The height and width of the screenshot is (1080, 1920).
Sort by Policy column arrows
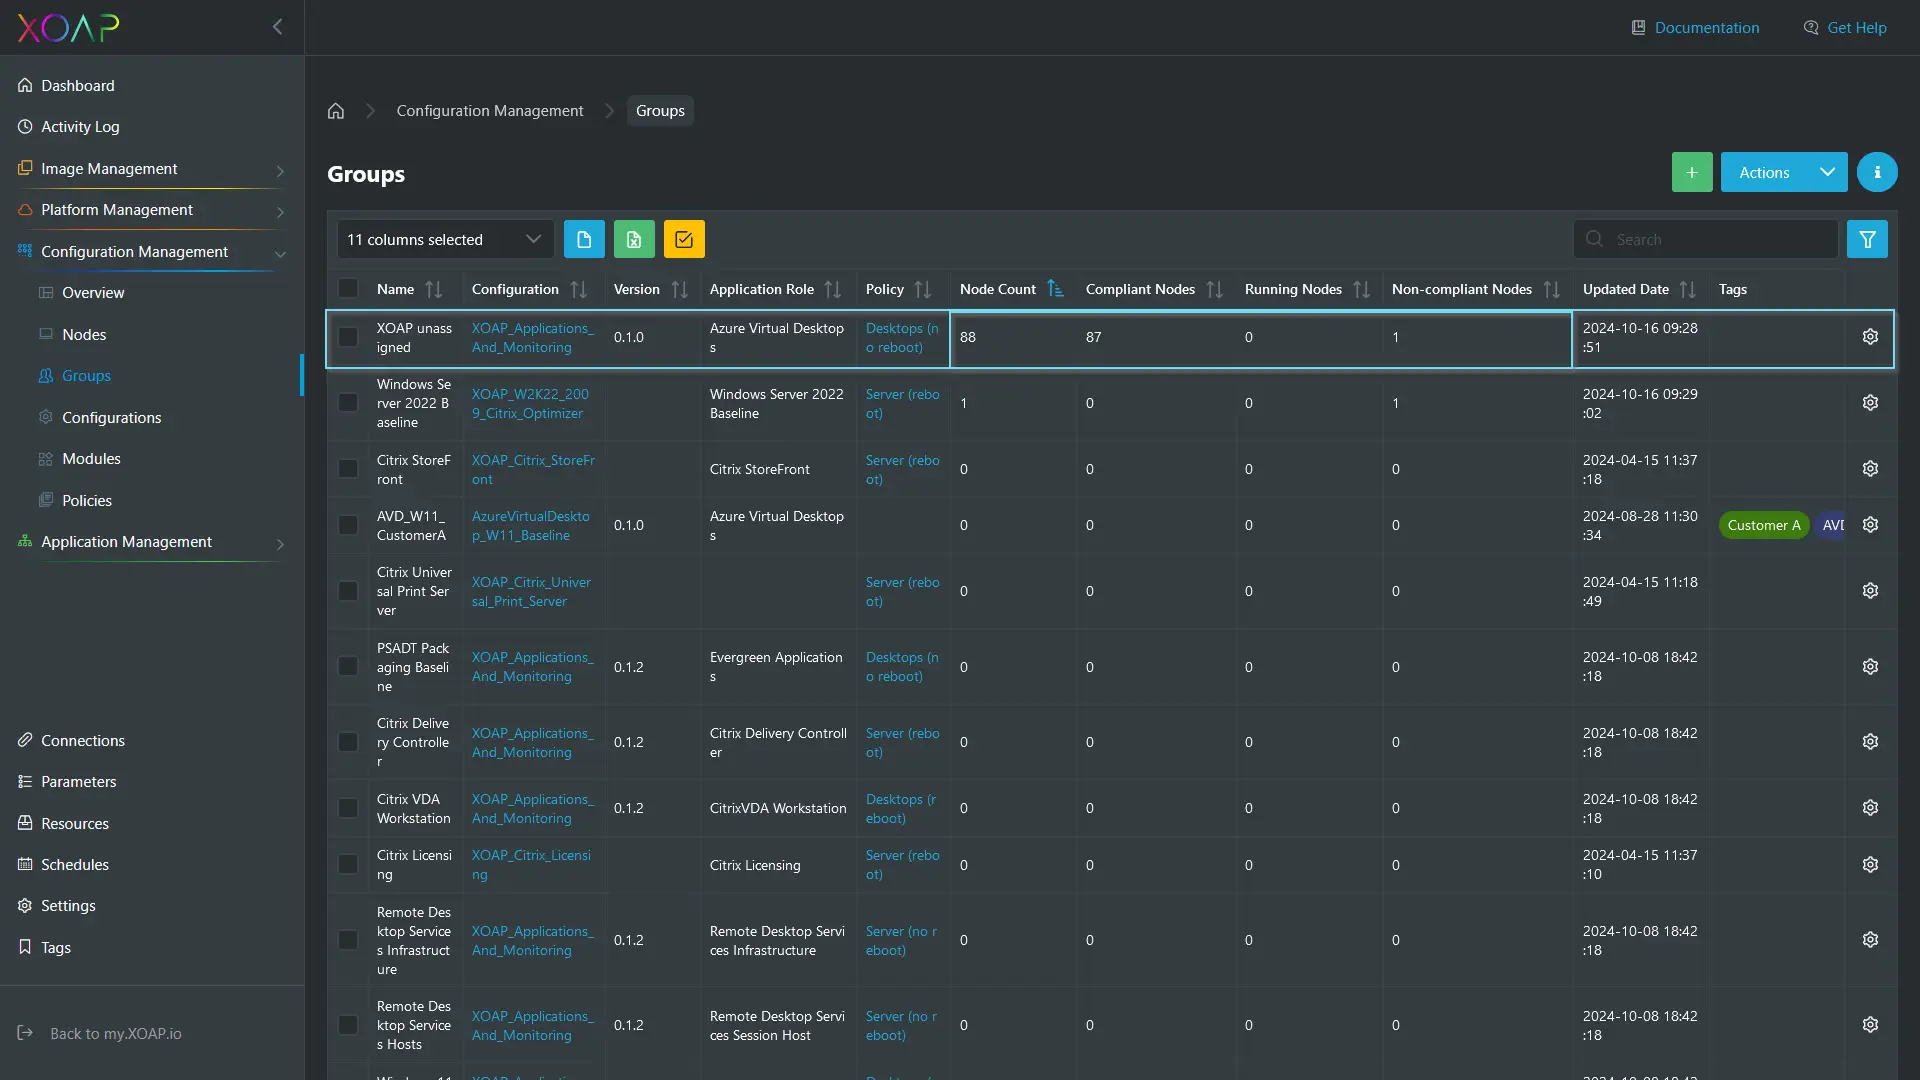[x=922, y=289]
